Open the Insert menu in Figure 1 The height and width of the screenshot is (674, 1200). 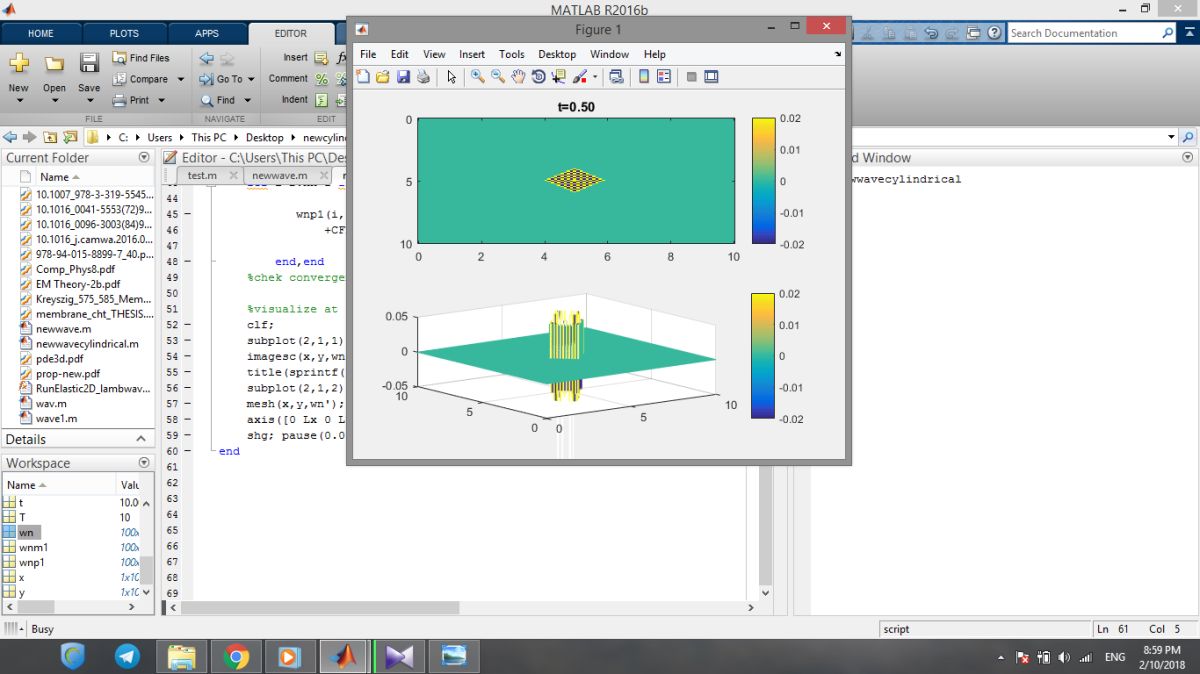472,54
